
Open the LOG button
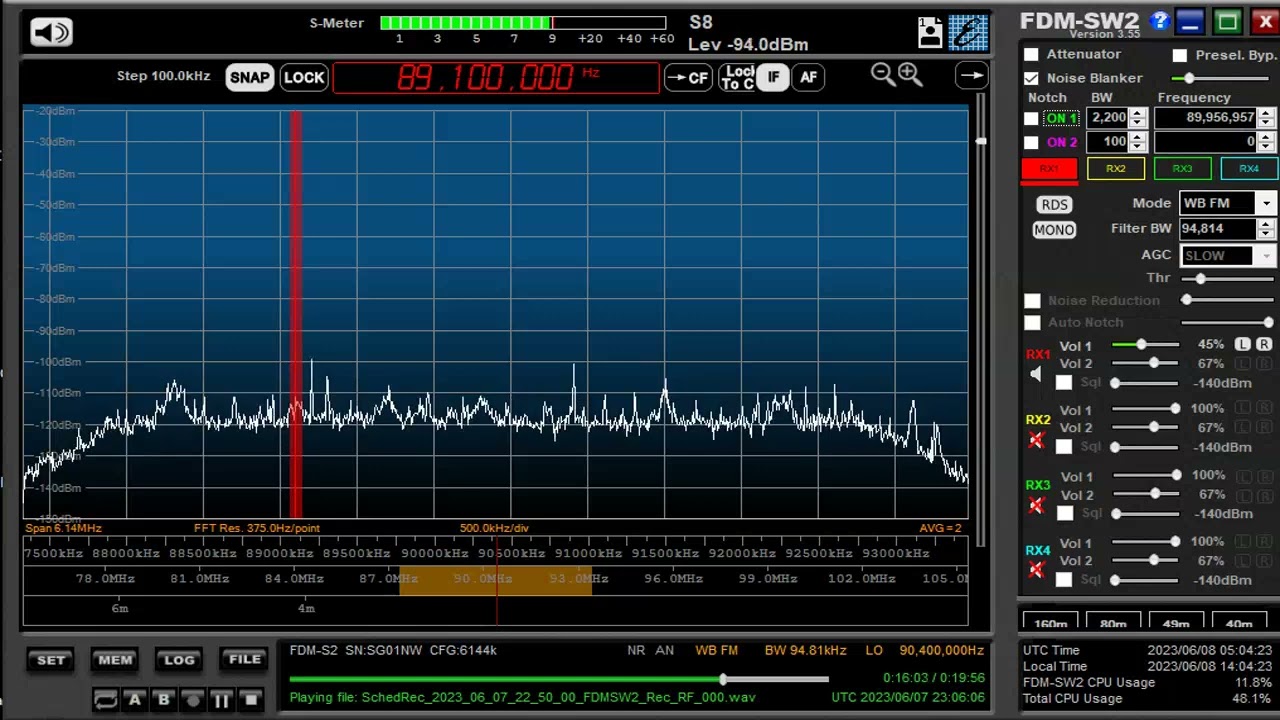179,660
